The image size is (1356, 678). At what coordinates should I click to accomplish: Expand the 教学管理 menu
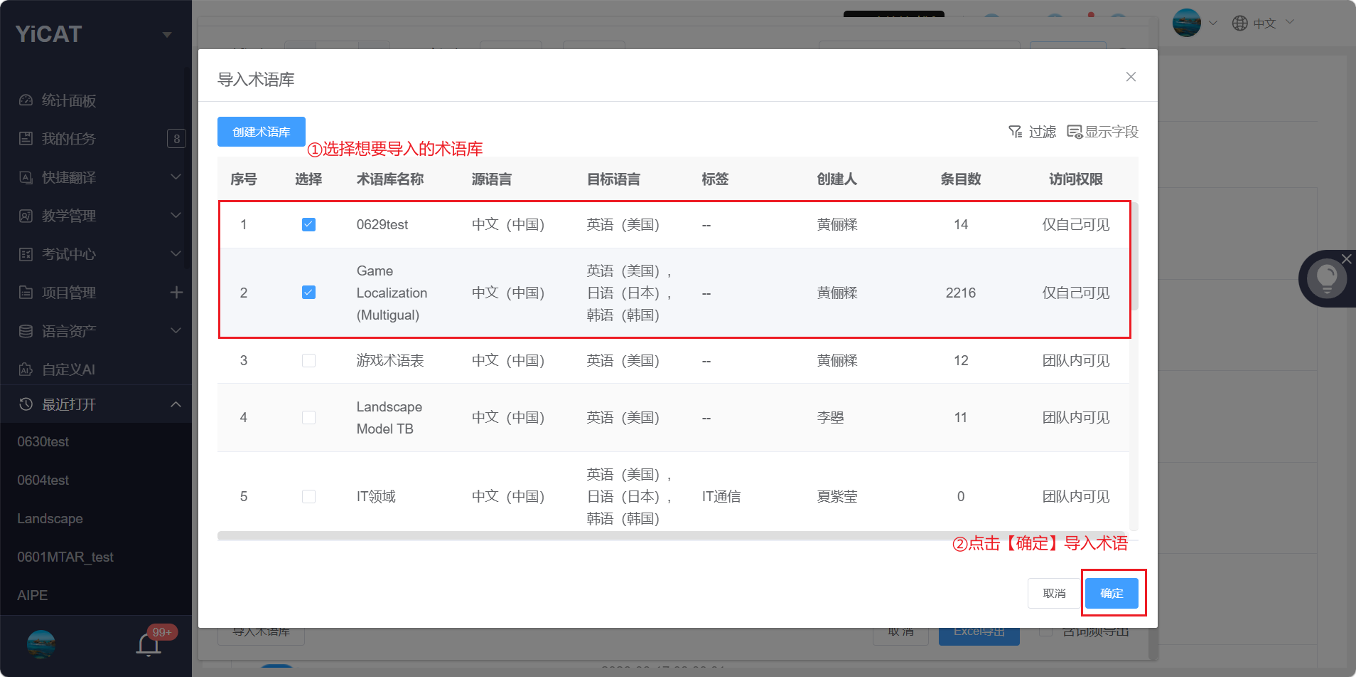[x=176, y=215]
